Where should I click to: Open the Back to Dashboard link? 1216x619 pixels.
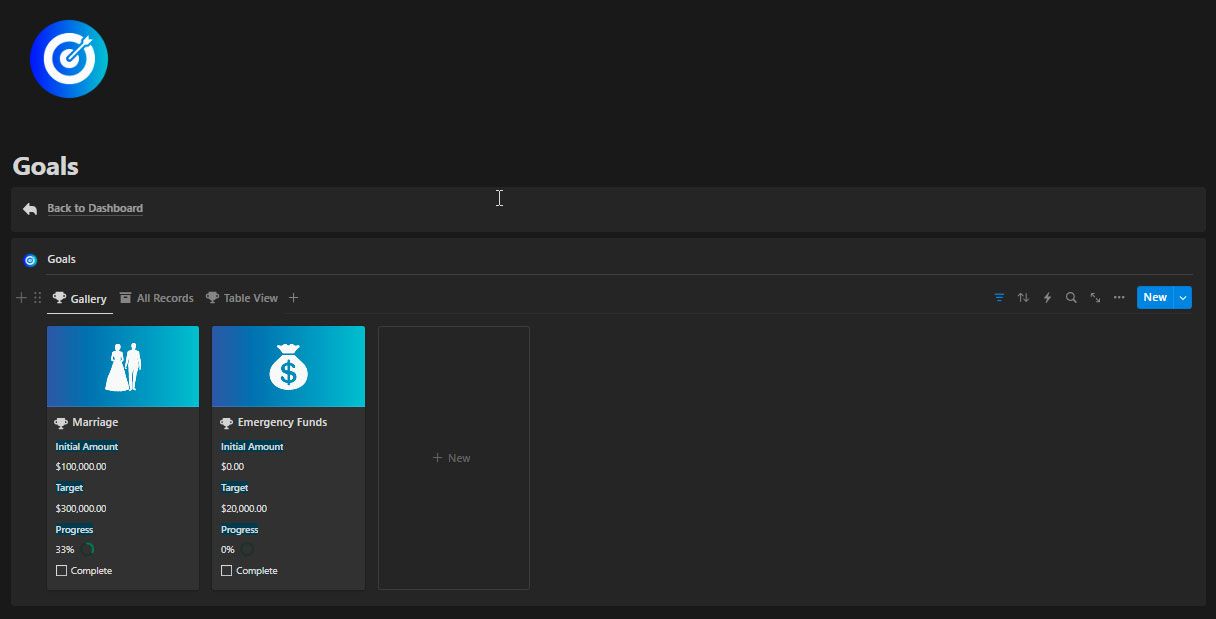(x=95, y=208)
